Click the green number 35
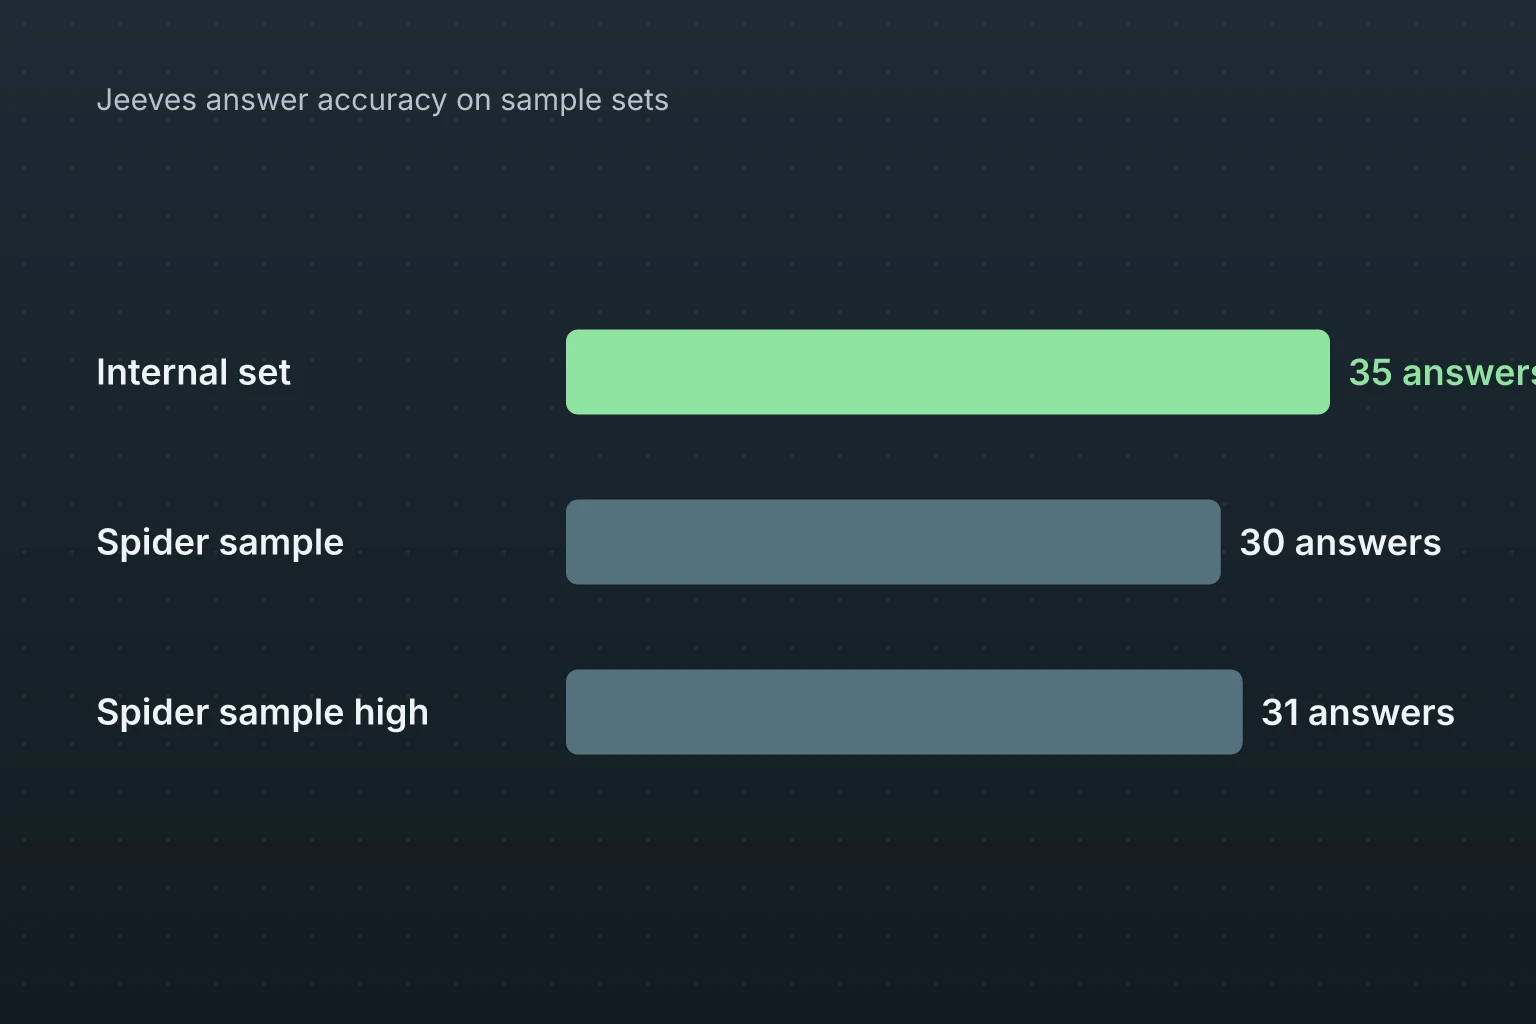This screenshot has height=1024, width=1536. (x=1370, y=372)
